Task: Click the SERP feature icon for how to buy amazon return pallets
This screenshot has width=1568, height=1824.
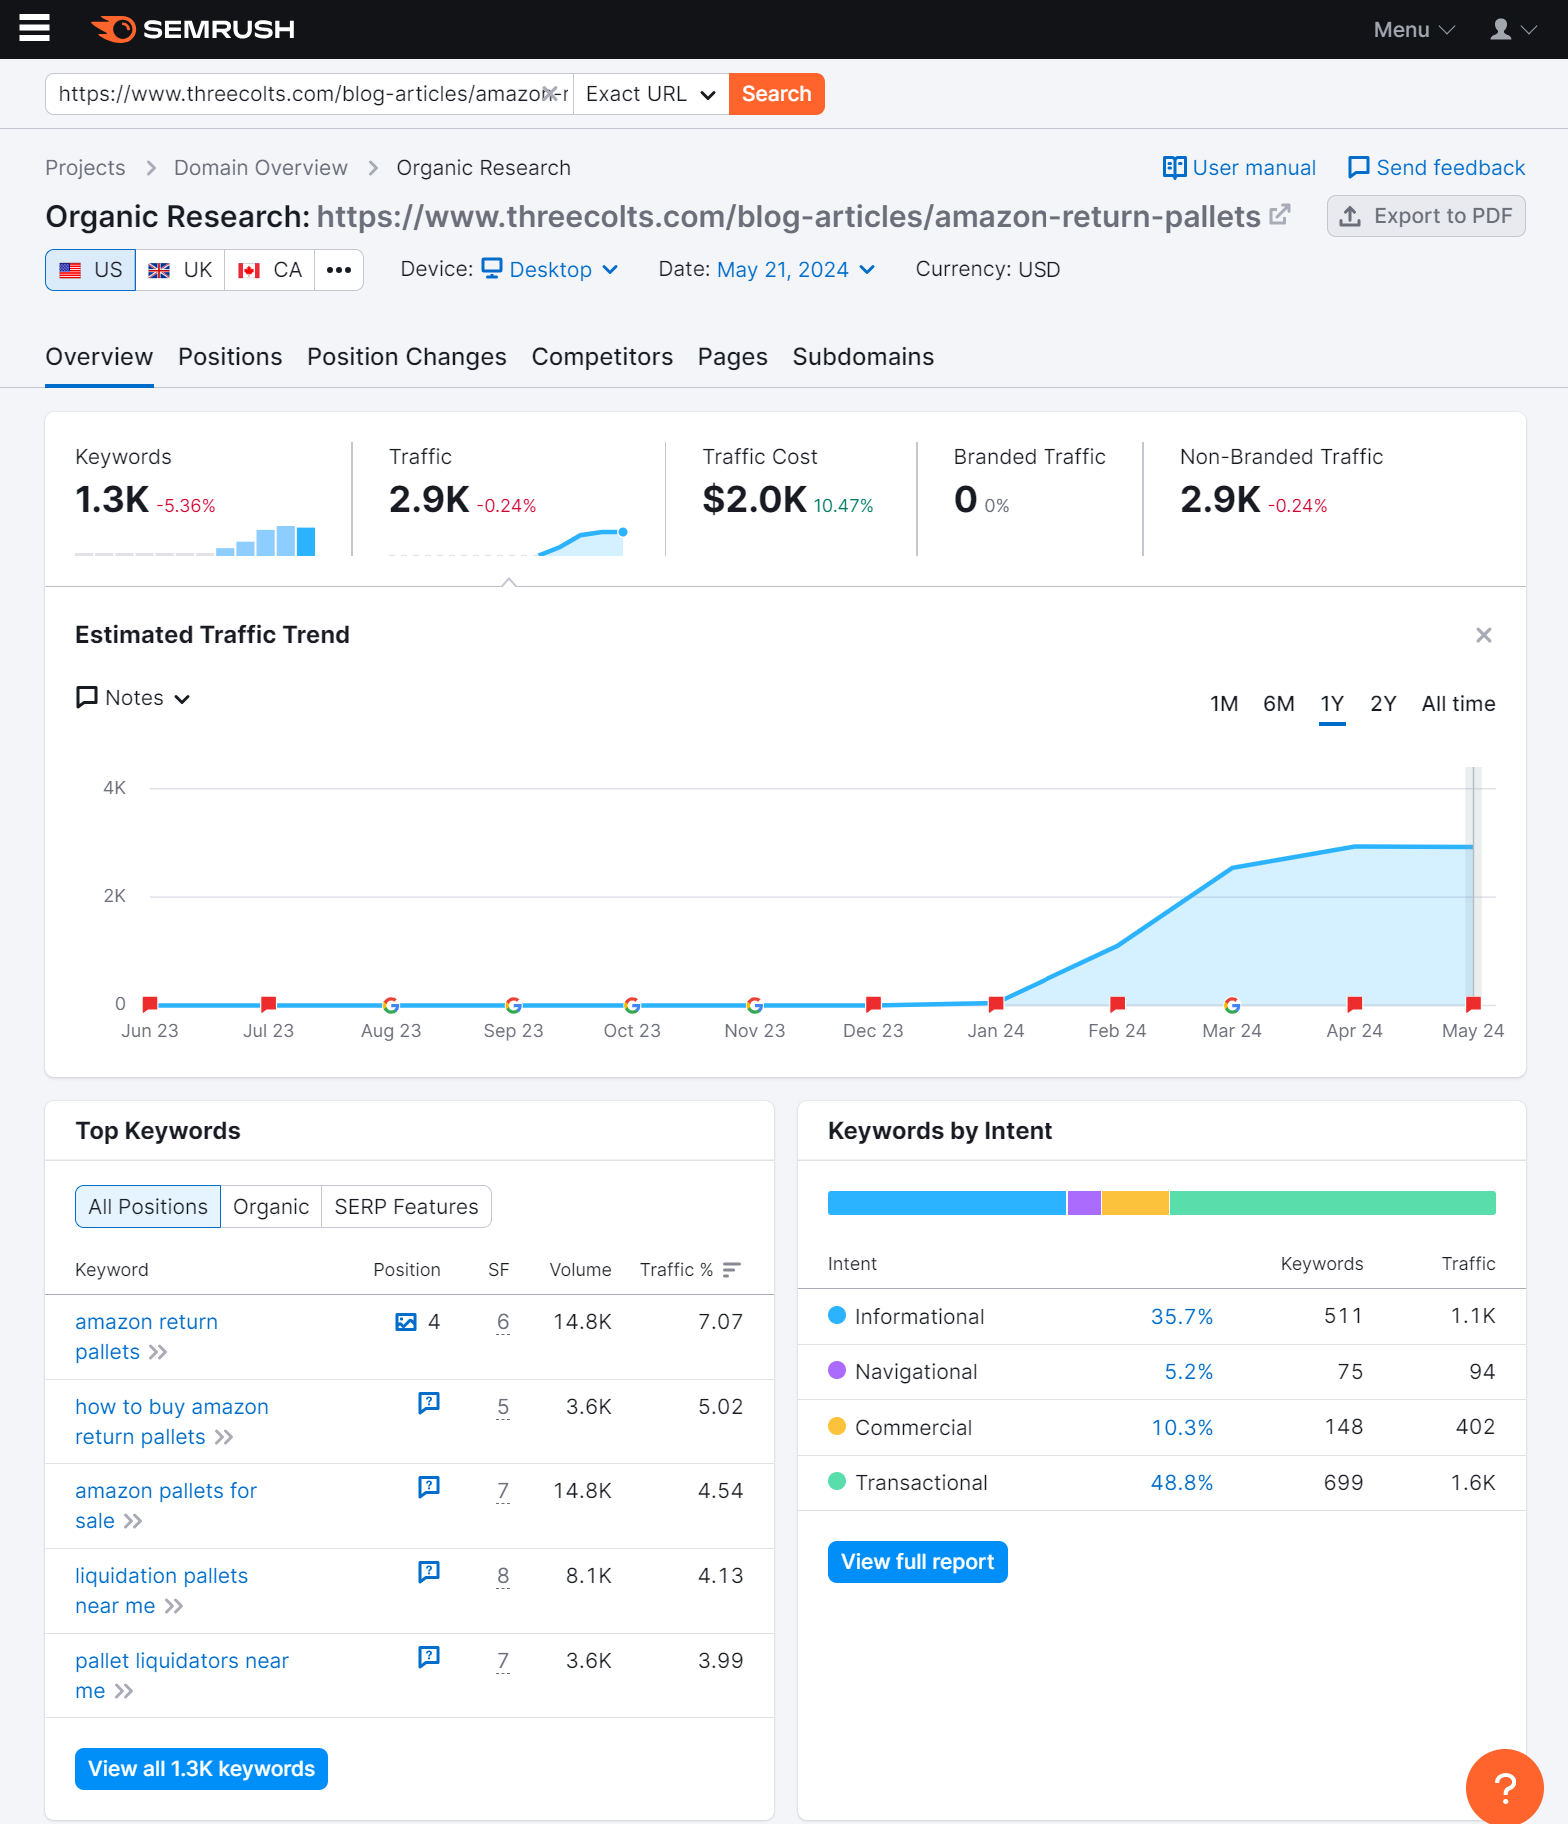Action: click(x=429, y=1403)
